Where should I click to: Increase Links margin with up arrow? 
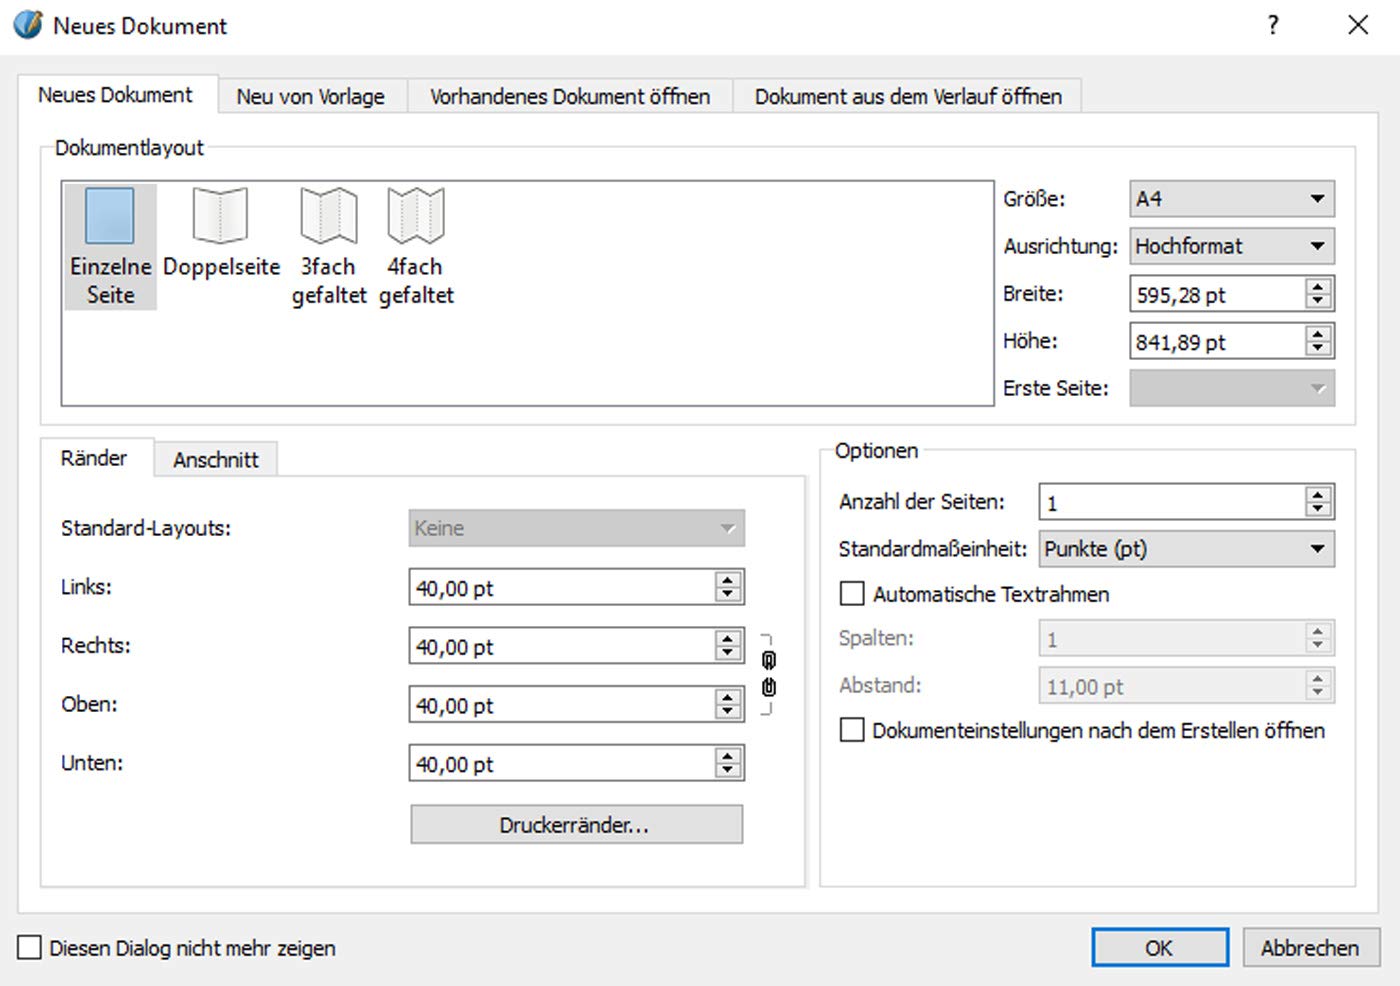728,580
